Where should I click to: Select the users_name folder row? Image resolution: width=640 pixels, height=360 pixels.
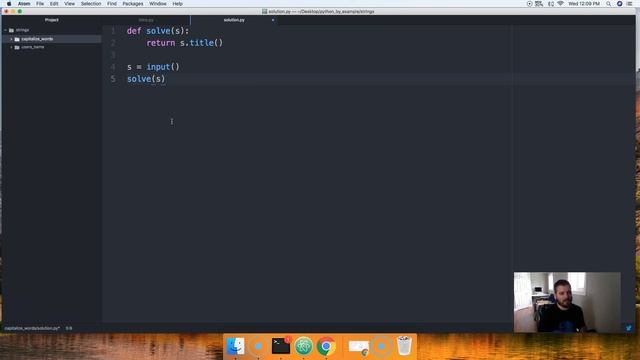(x=51, y=47)
